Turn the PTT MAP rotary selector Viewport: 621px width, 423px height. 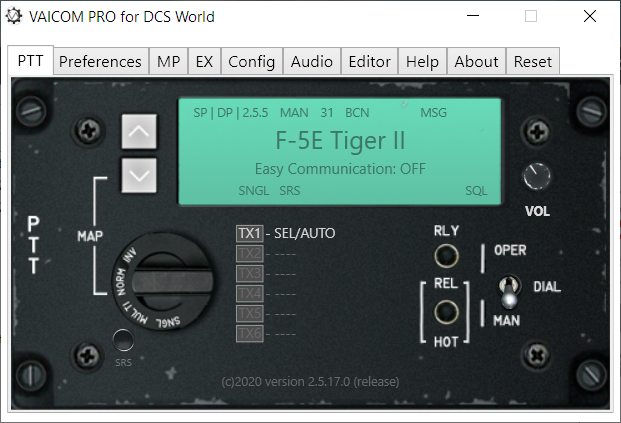click(x=163, y=282)
